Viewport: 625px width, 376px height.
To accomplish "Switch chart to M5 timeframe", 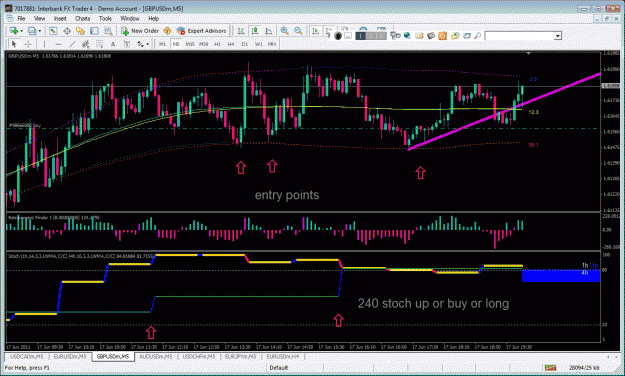I will (x=176, y=44).
